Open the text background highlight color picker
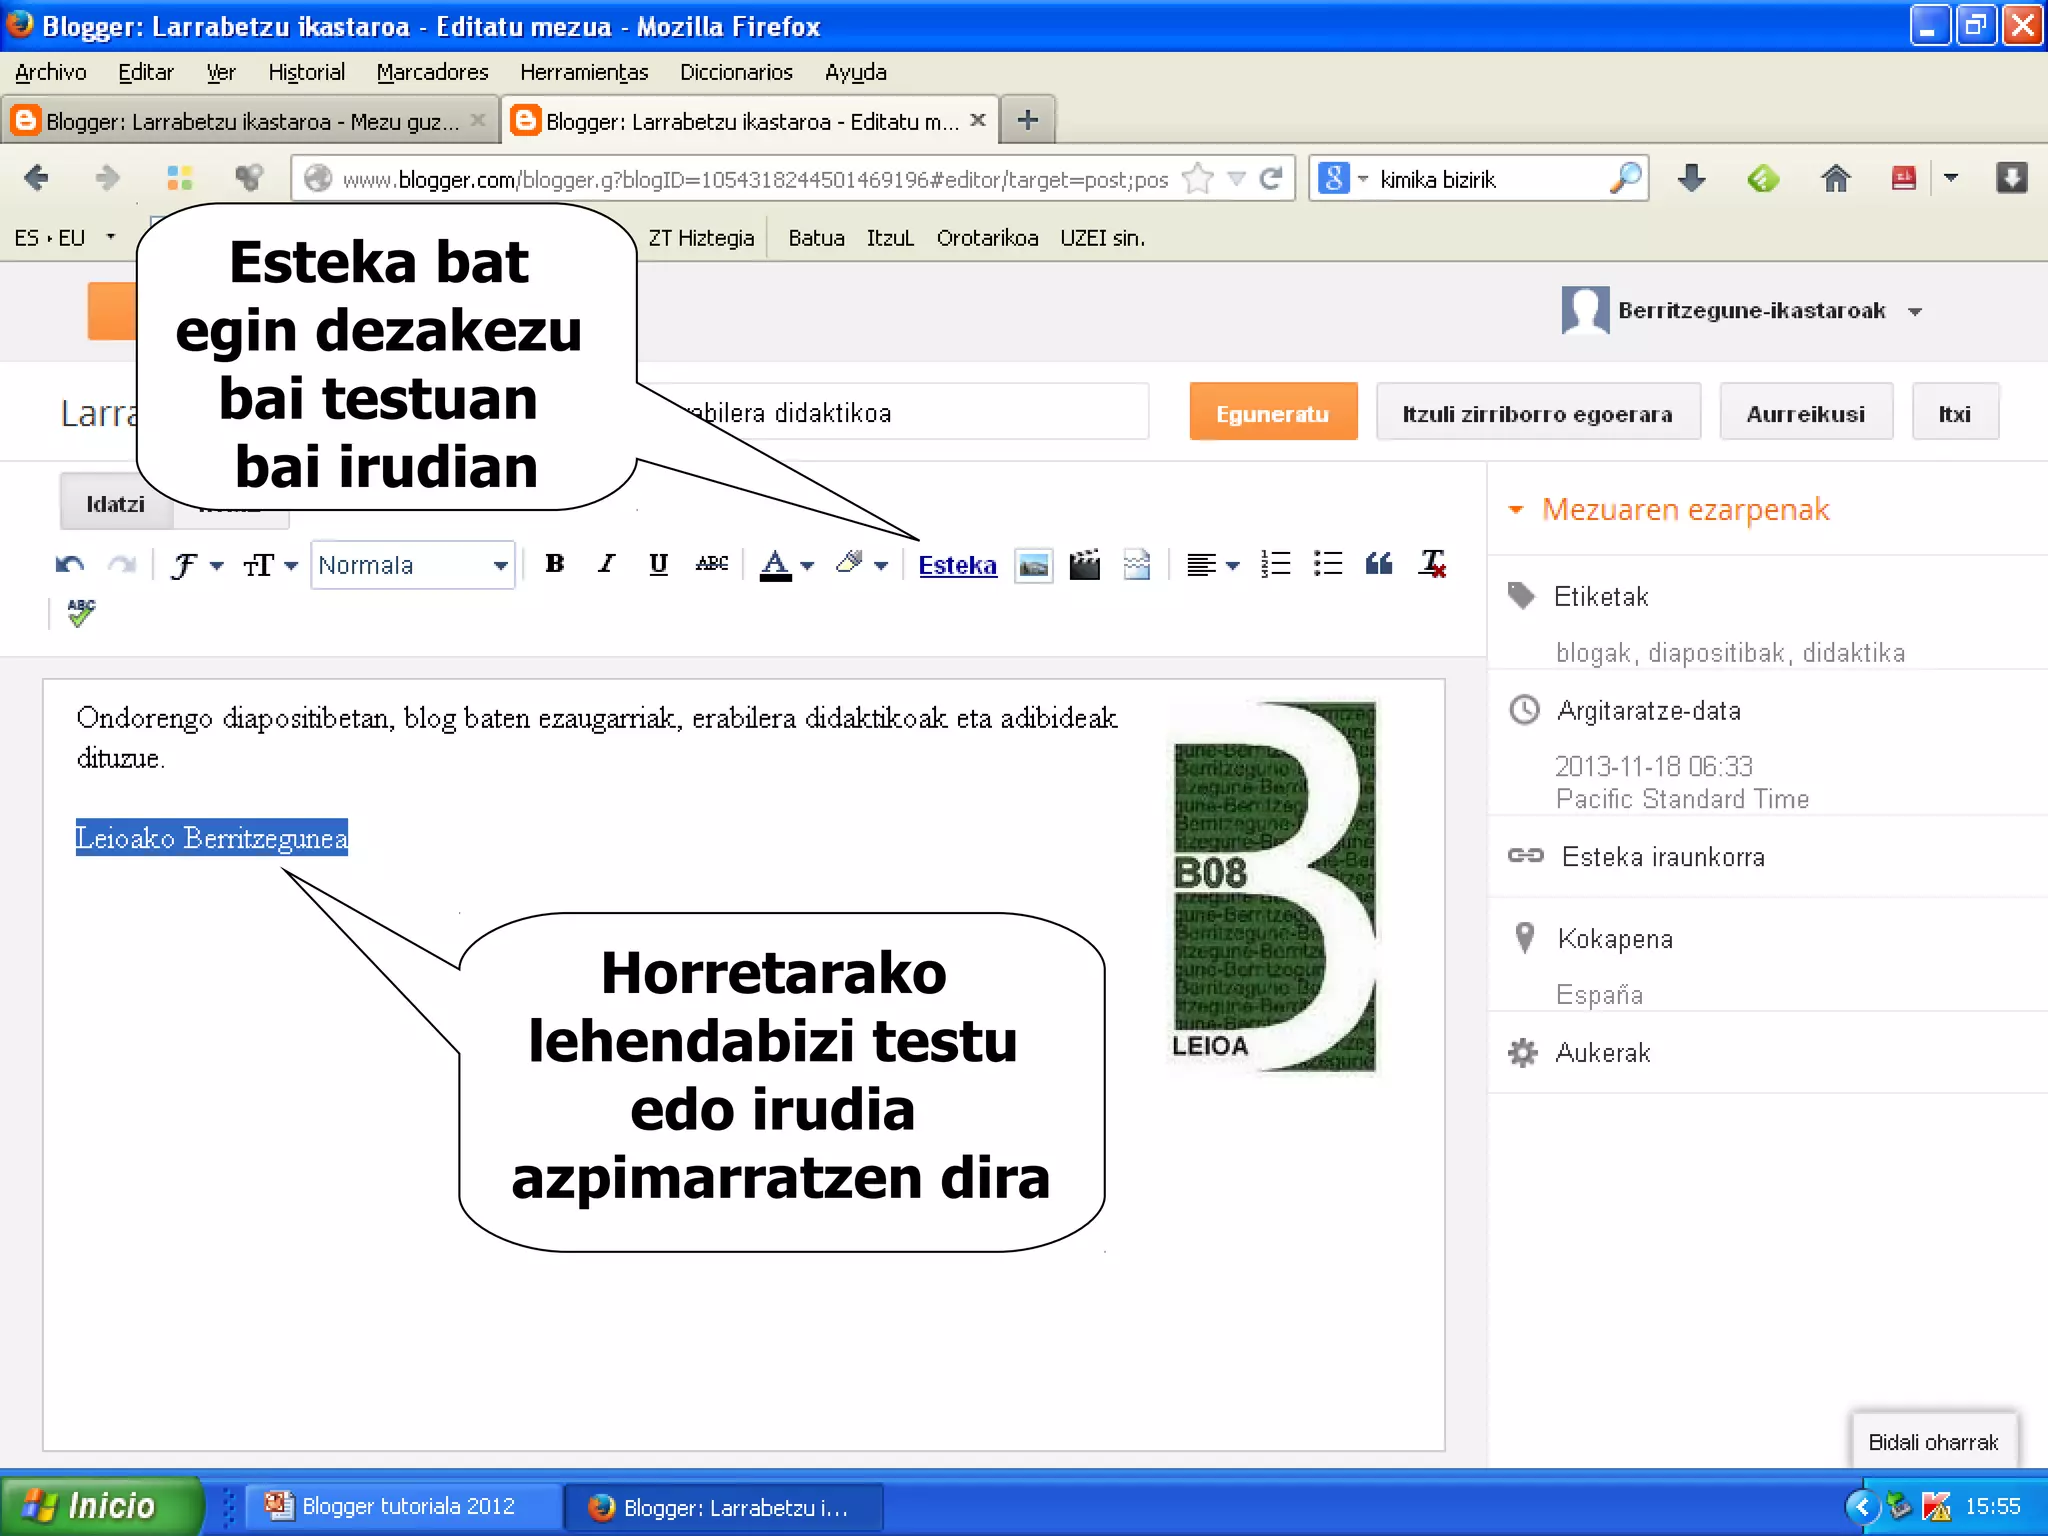 (x=861, y=565)
